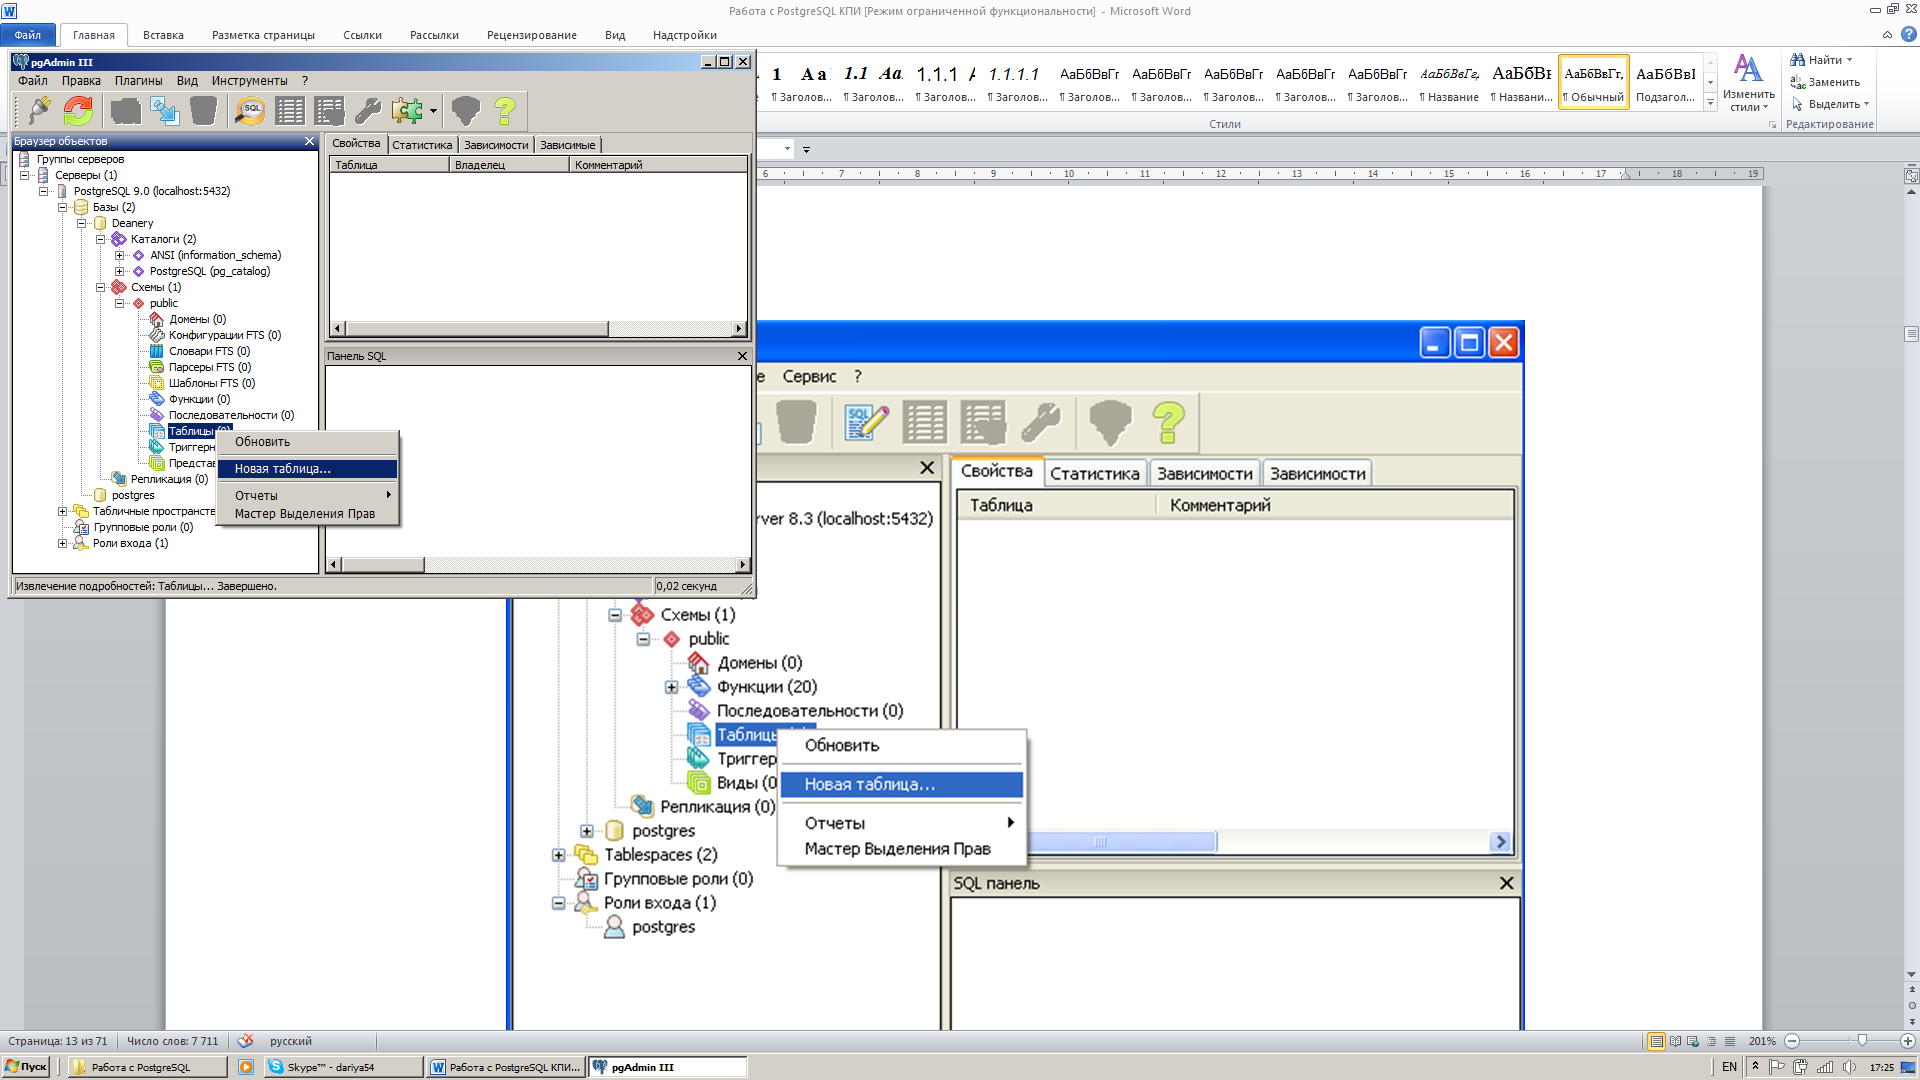Viewport: 1920px width, 1080px height.
Task: Click the pgAdmin Help question mark icon
Action: [505, 110]
